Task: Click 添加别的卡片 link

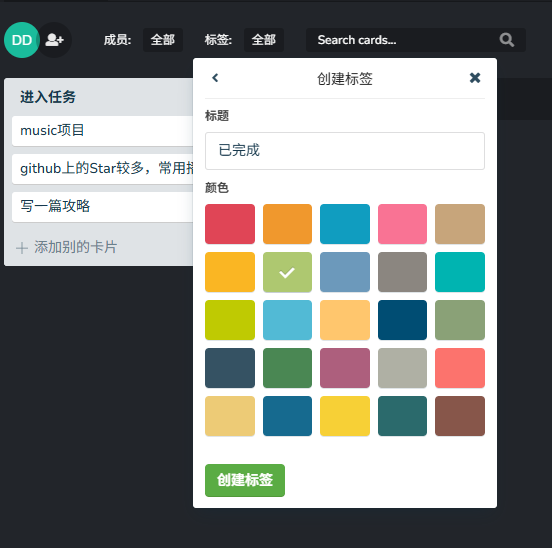Action: 75,247
